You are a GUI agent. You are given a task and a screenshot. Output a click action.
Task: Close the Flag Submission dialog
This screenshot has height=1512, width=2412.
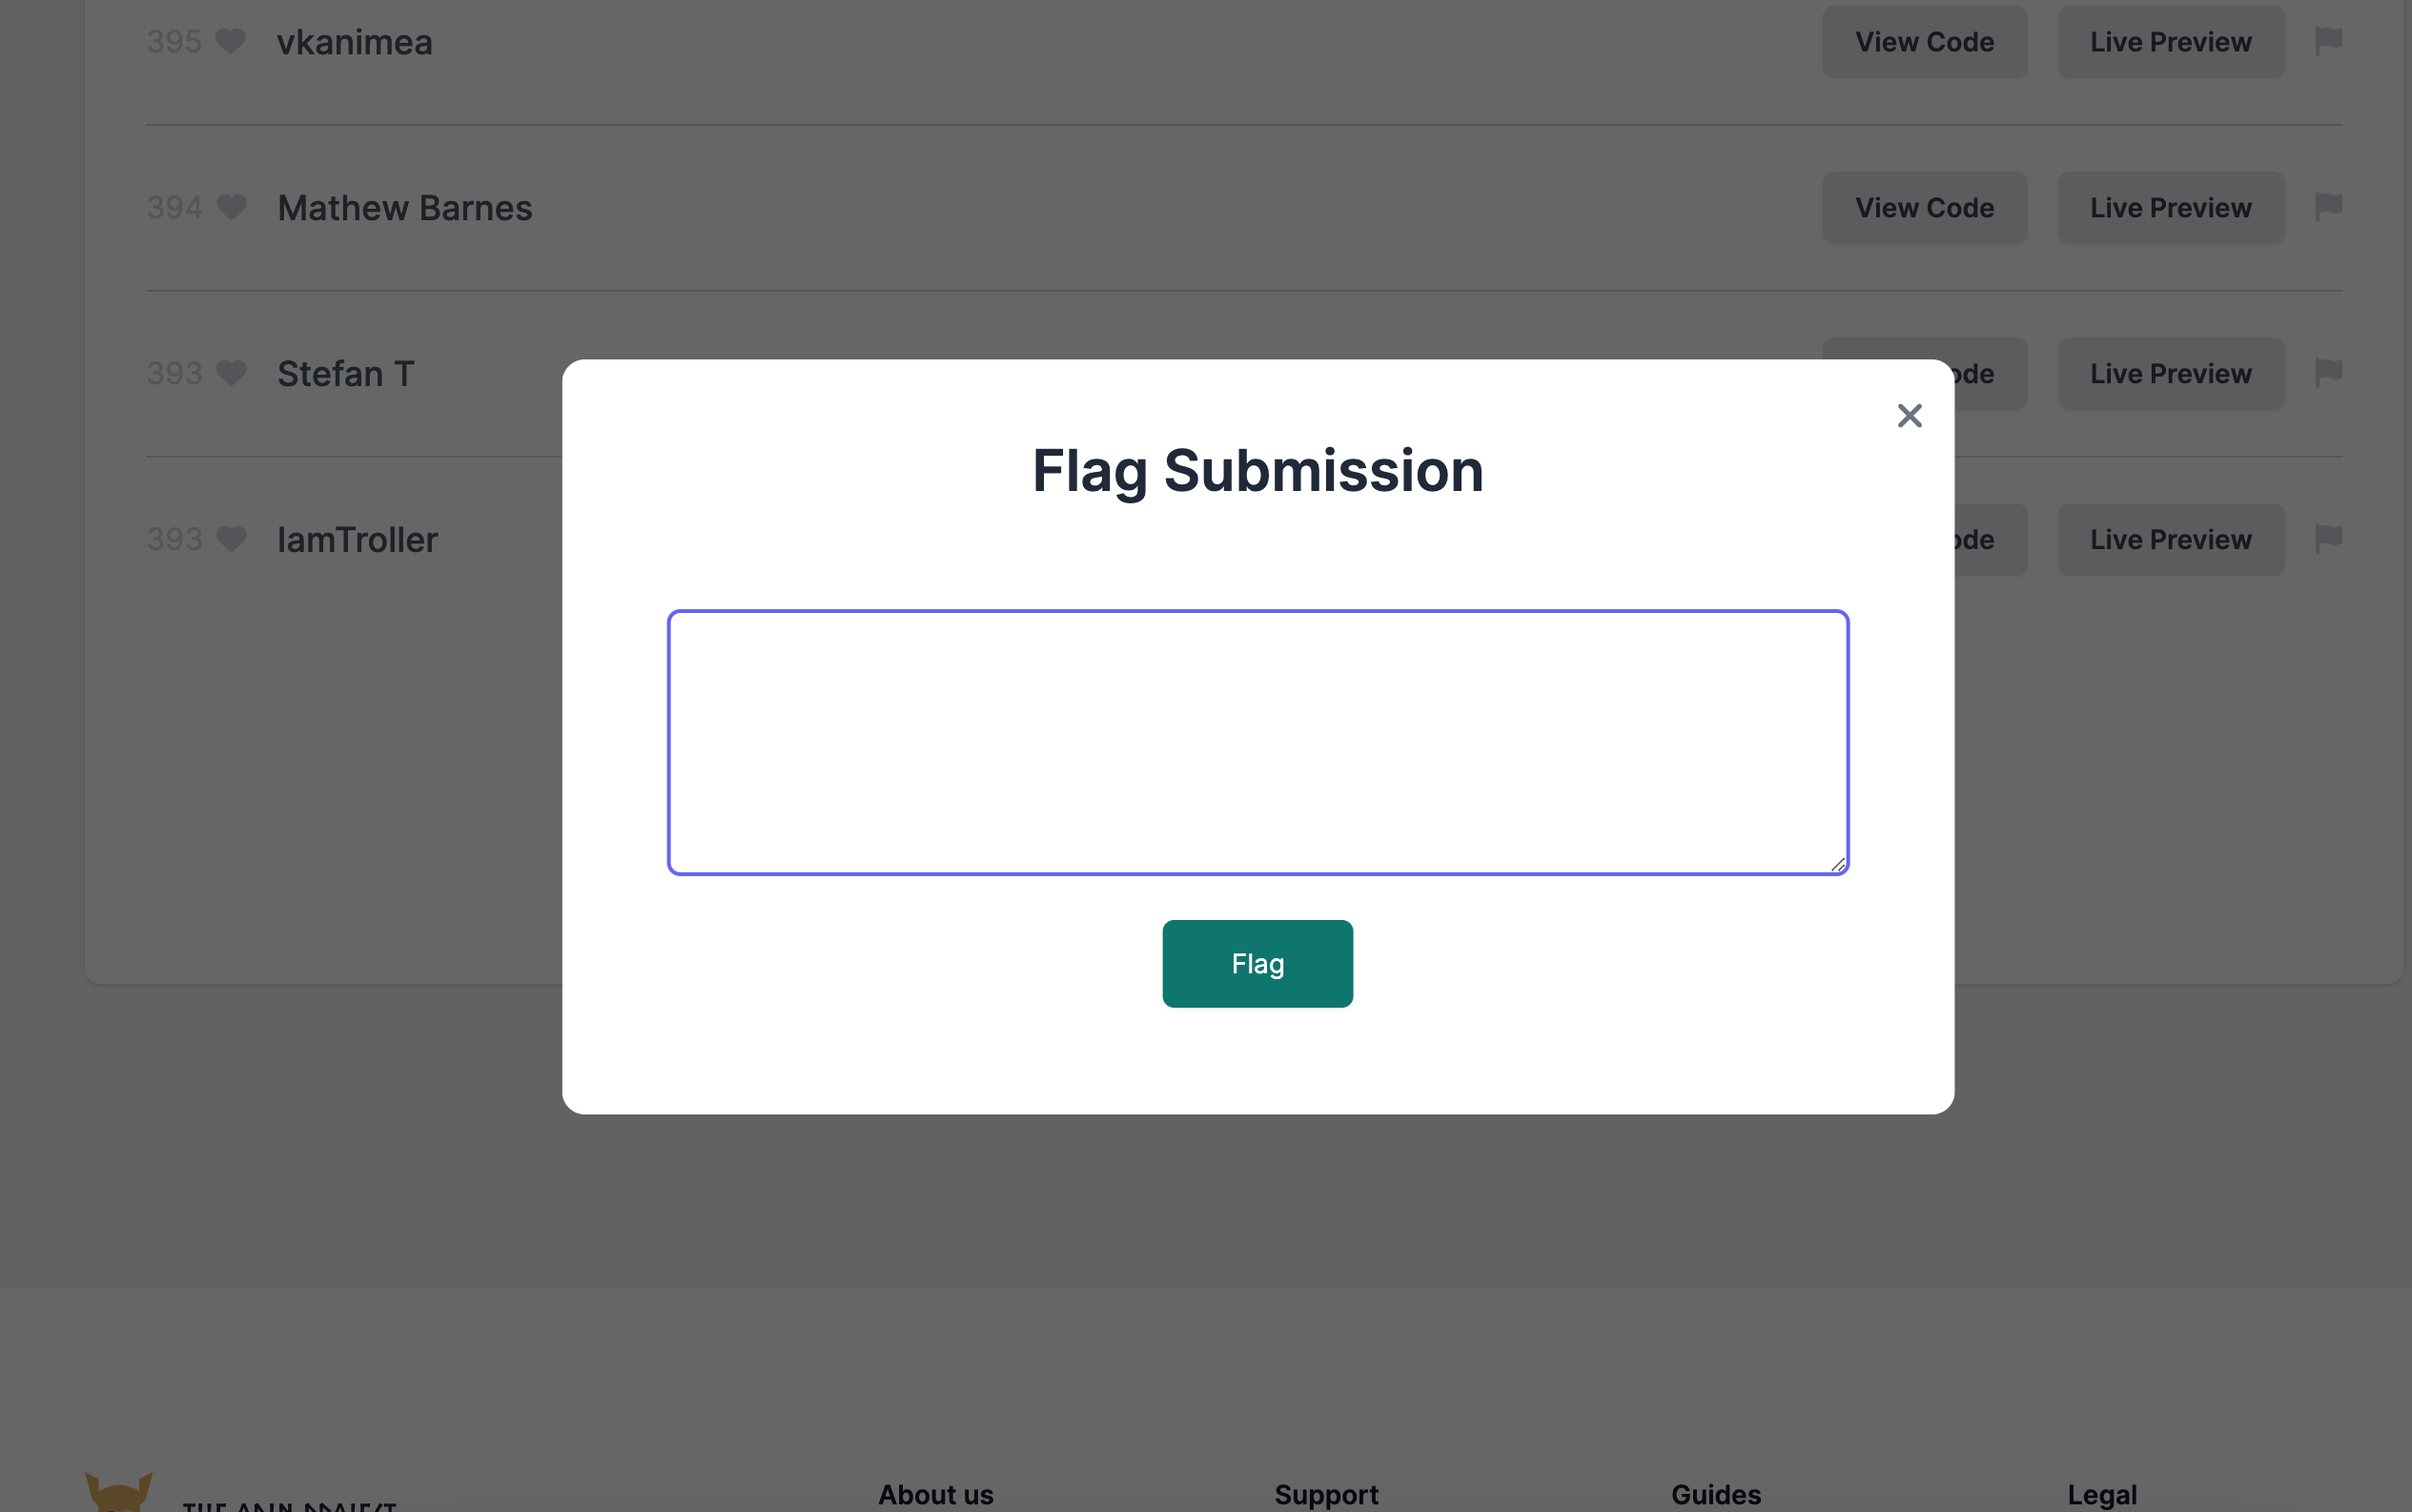click(1908, 415)
